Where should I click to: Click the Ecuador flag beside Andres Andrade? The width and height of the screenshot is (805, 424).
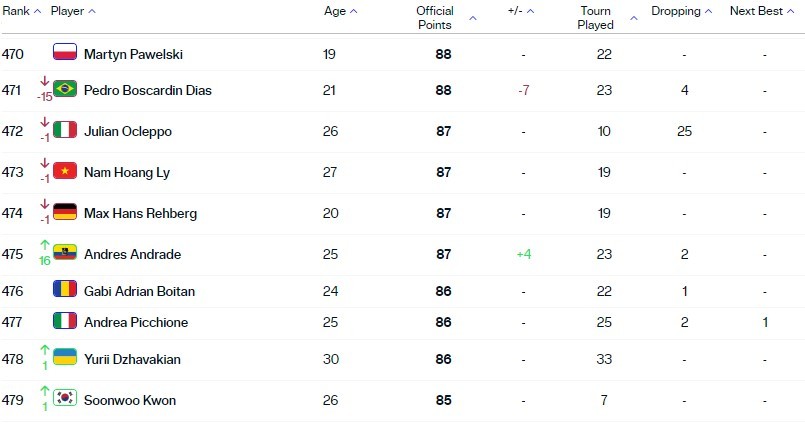click(65, 253)
